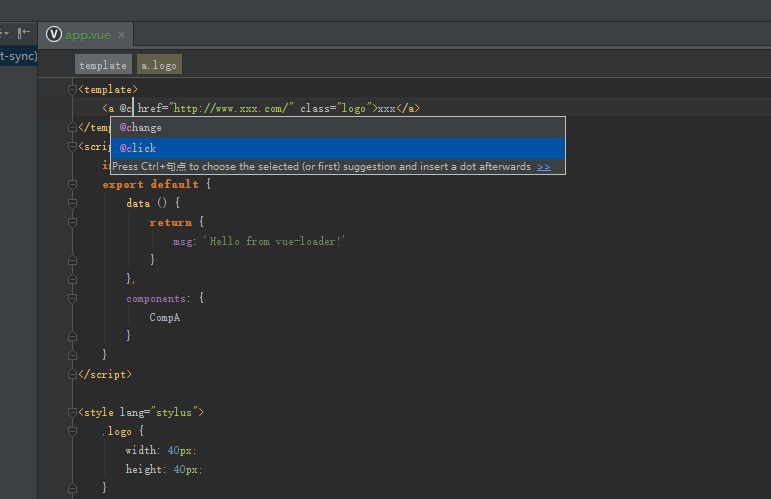
Task: Collapse the .logo rule fold marker
Action: [x=72, y=432]
